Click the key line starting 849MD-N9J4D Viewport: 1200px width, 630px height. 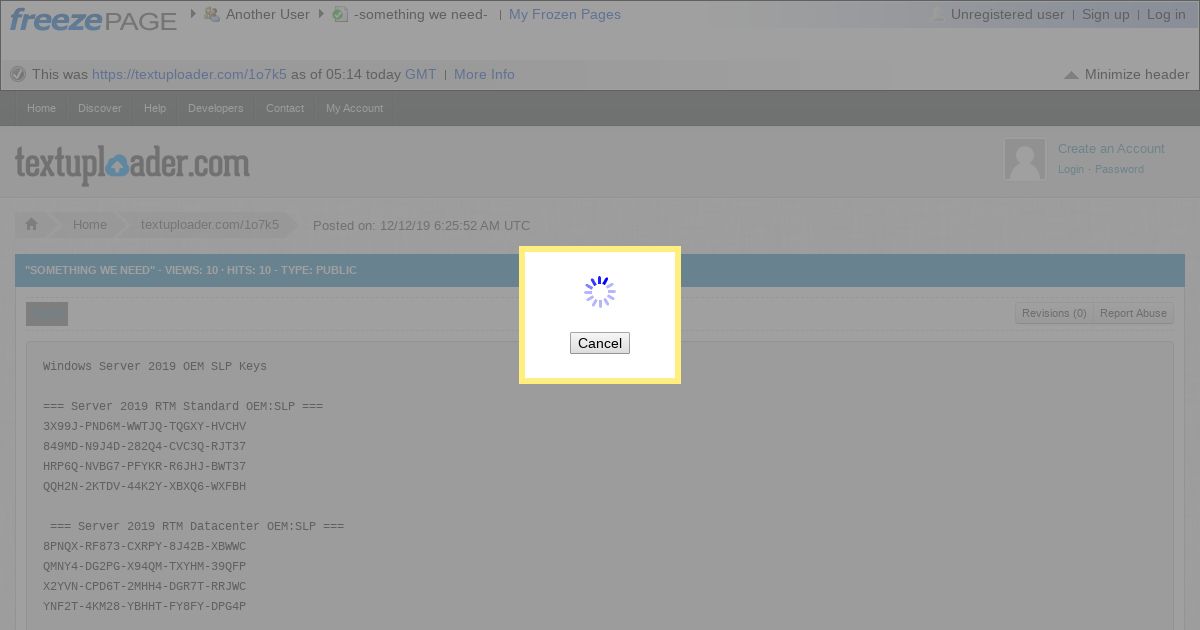click(x=144, y=446)
